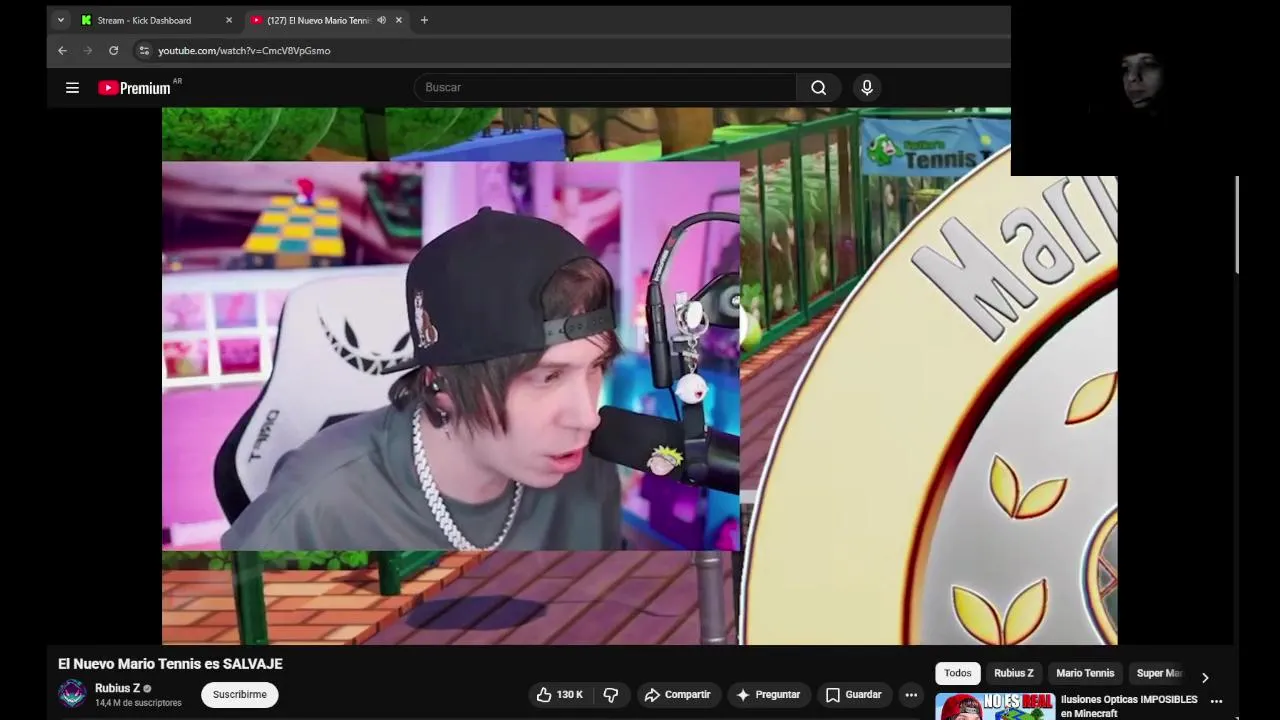The image size is (1280, 720).
Task: Click the 14,4 M de suscriptores text
Action: click(138, 703)
